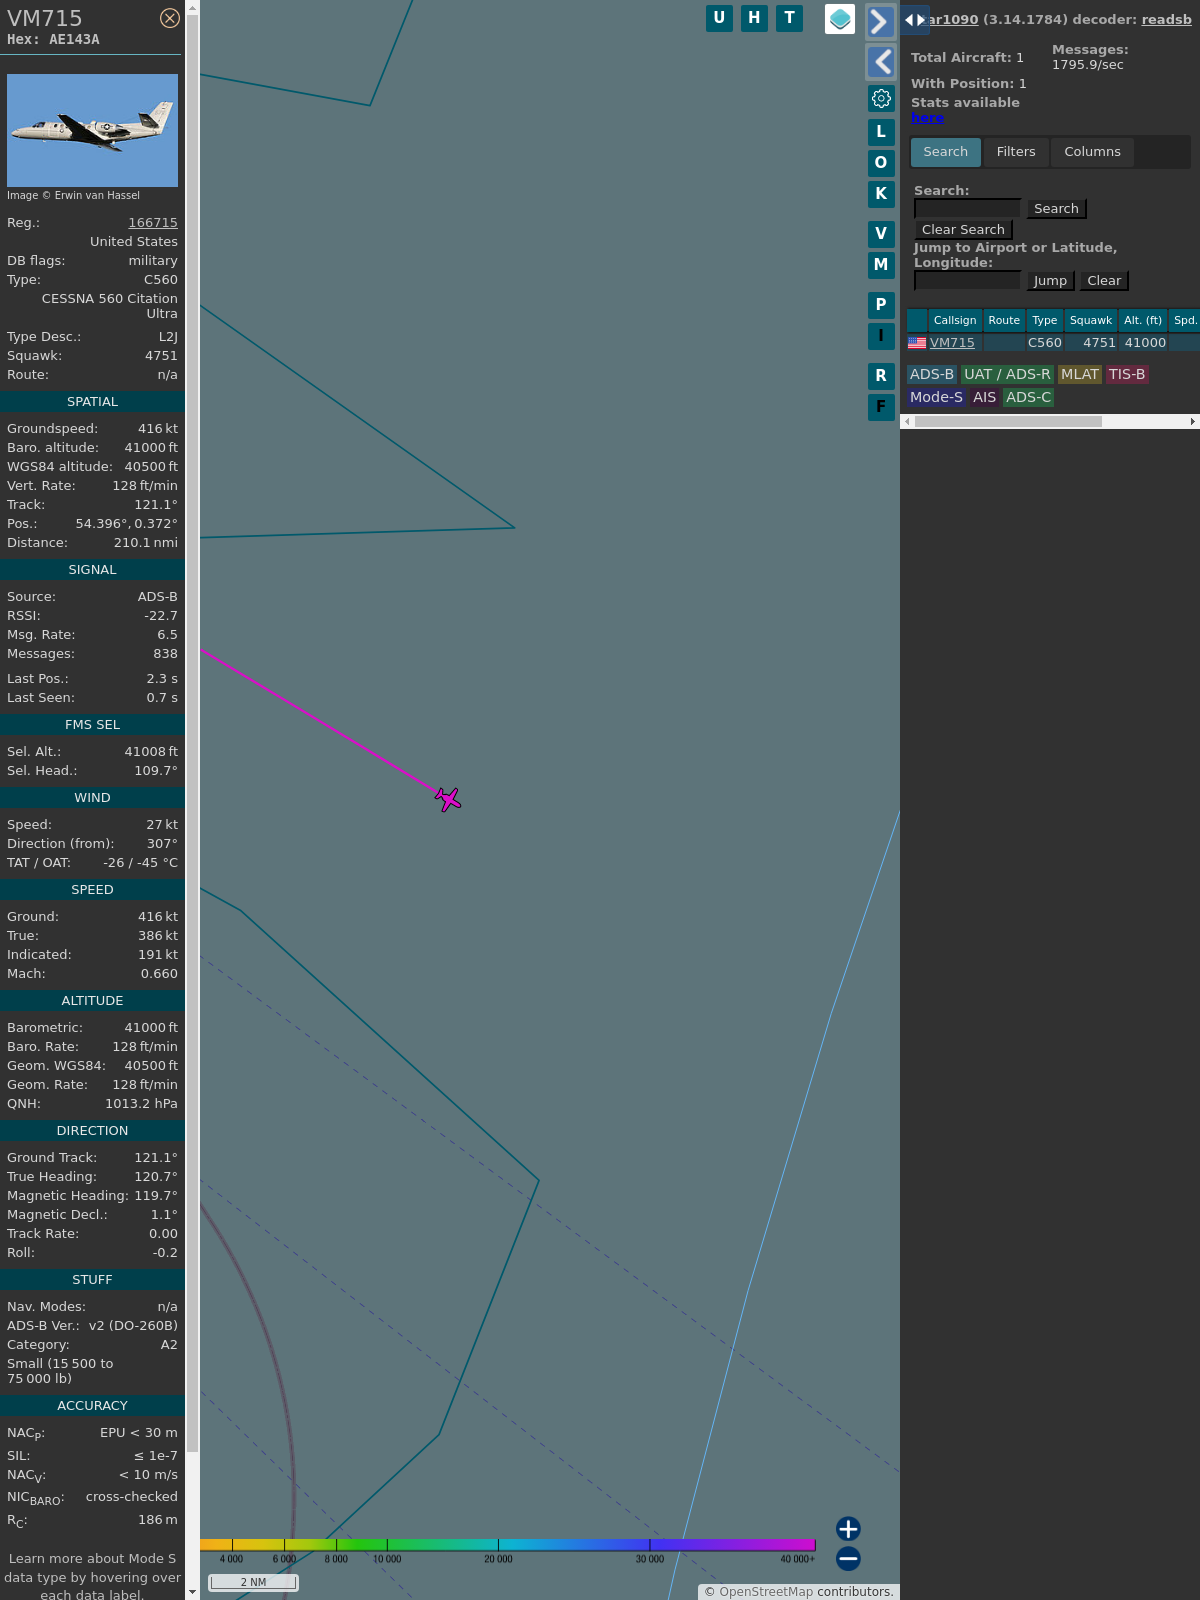Open registration link 166715
This screenshot has height=1600, width=1200.
[153, 223]
